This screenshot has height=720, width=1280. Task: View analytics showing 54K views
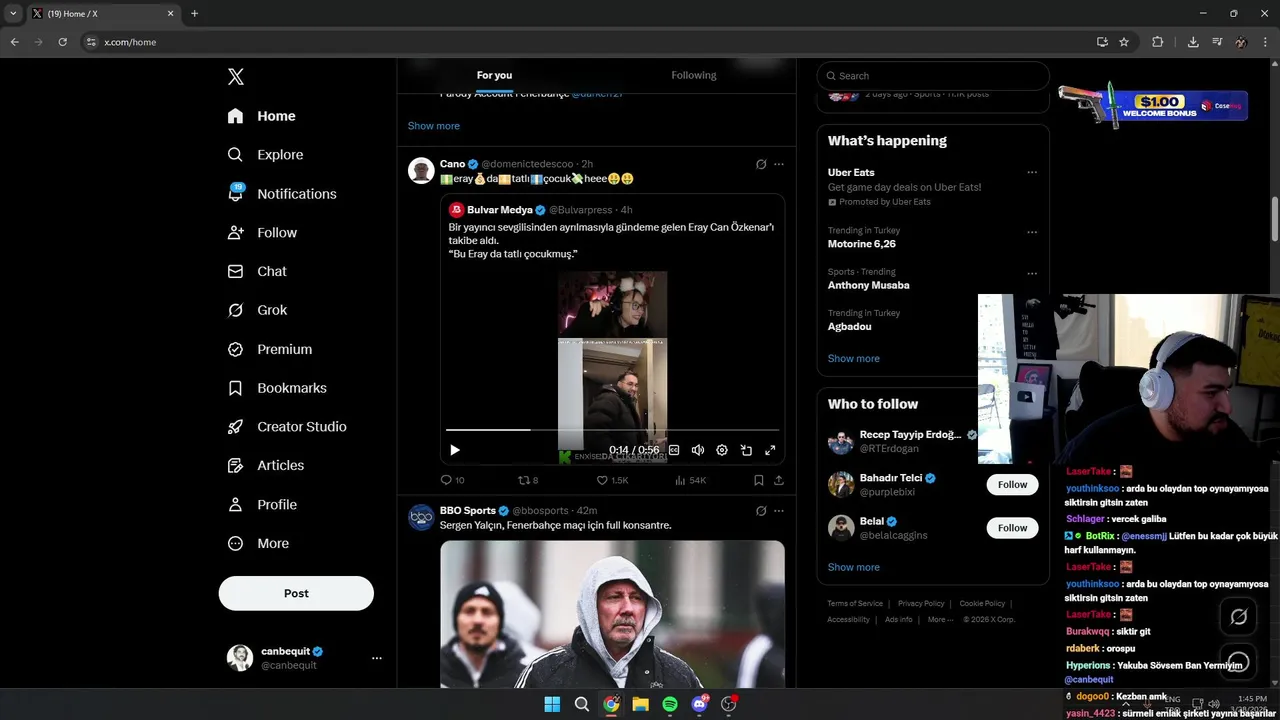coord(691,480)
